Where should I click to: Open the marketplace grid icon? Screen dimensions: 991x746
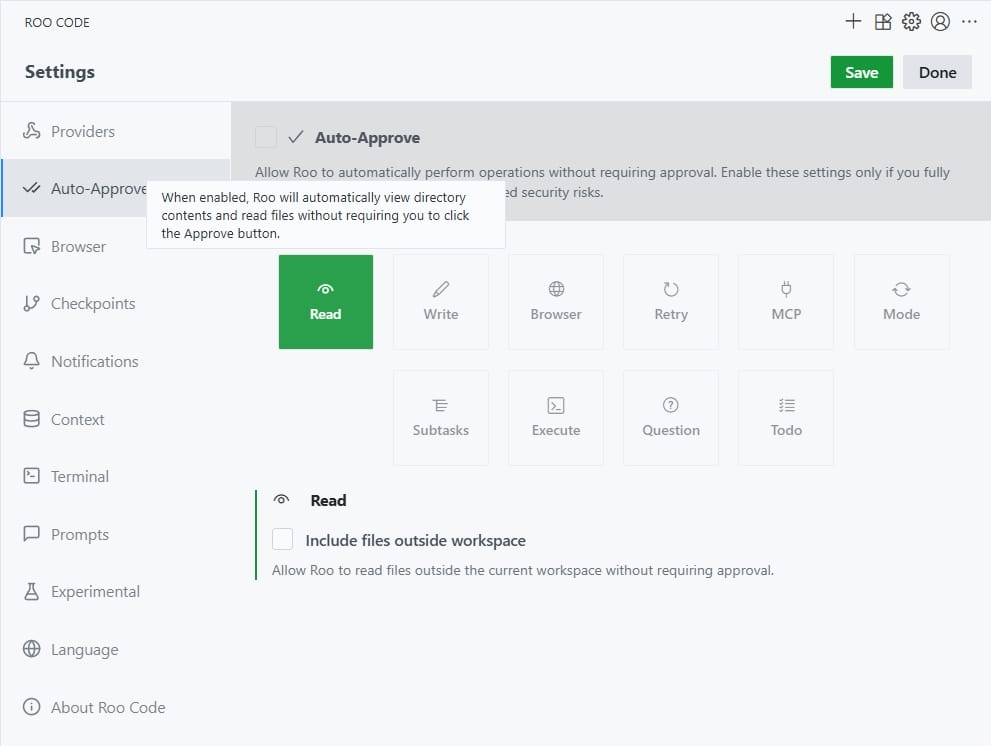coord(882,22)
